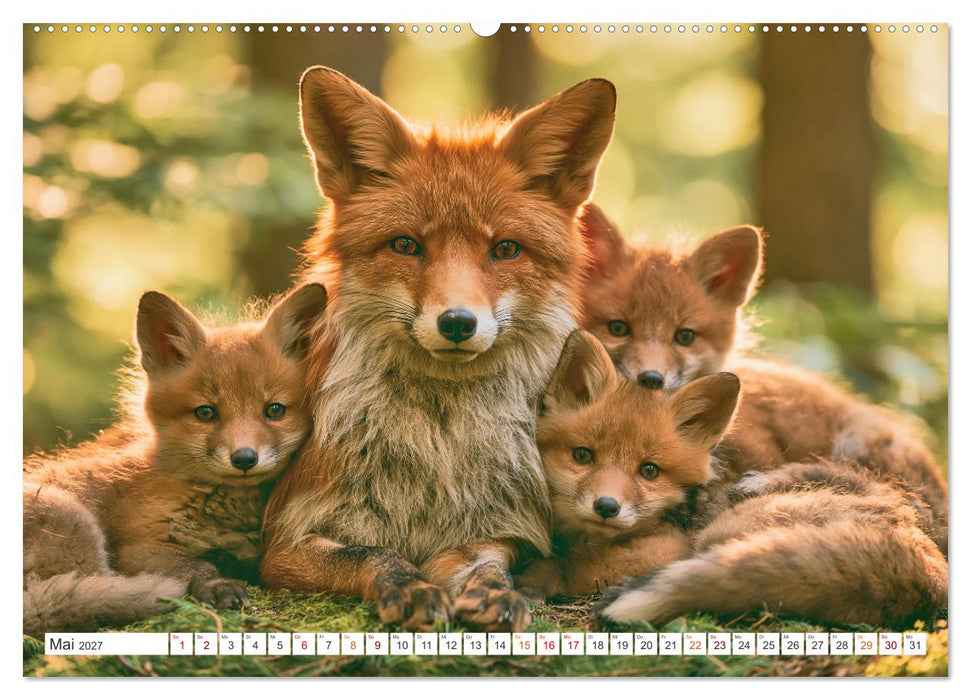971x700 pixels.
Task: Choose day 26 in the calendar strip
Action: tap(793, 644)
